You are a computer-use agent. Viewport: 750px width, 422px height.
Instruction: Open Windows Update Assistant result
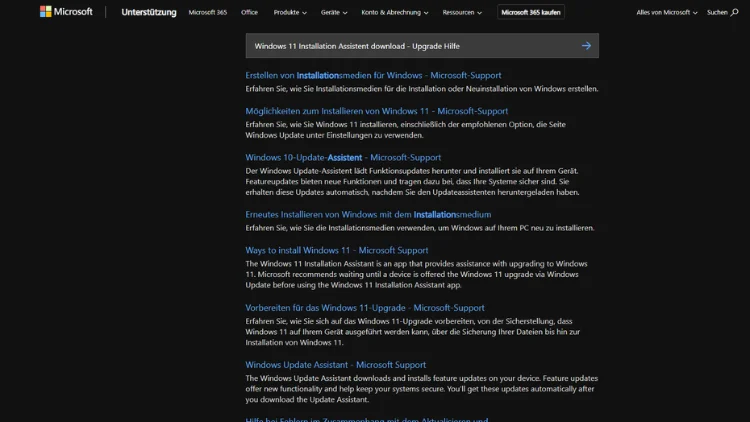coord(335,365)
